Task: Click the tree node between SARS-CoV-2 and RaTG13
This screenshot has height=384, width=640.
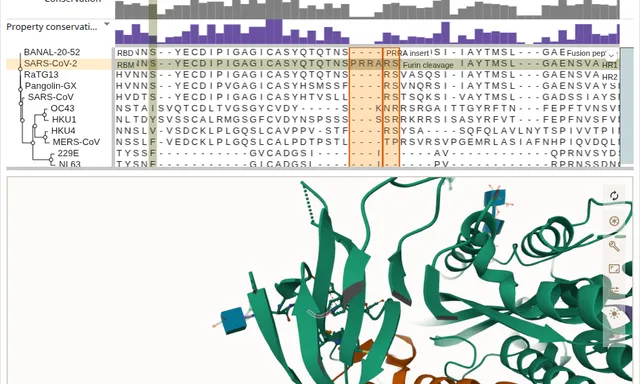Action: pos(20,69)
